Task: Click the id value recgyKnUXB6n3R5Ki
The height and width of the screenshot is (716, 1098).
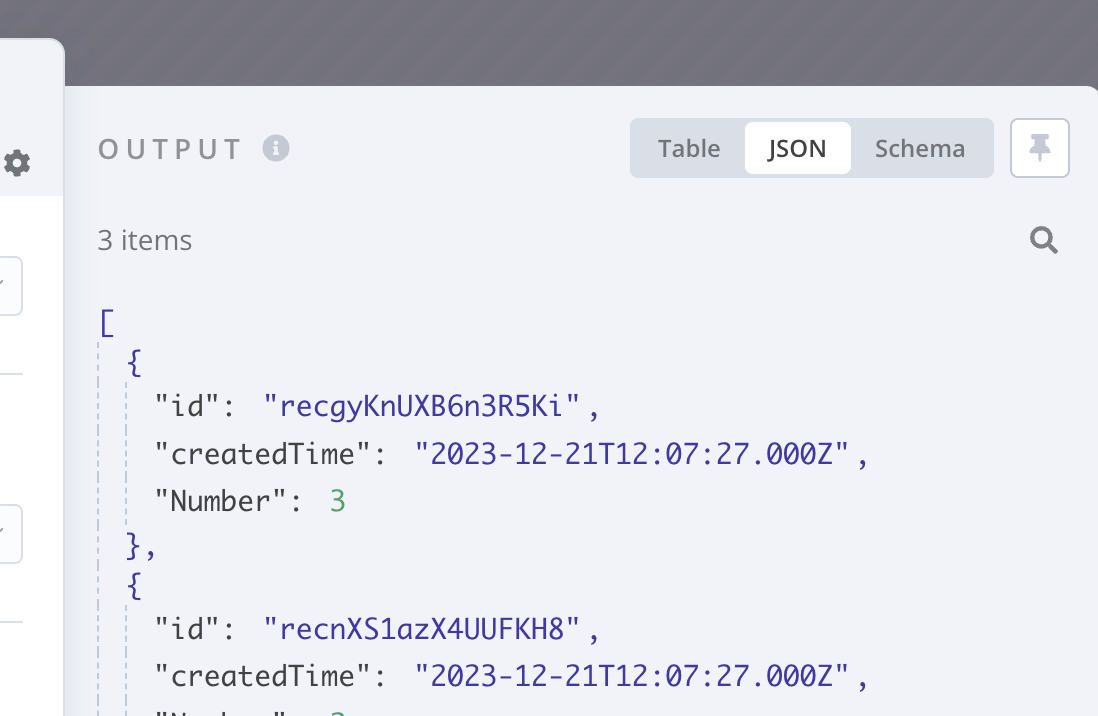Action: pyautogui.click(x=422, y=406)
